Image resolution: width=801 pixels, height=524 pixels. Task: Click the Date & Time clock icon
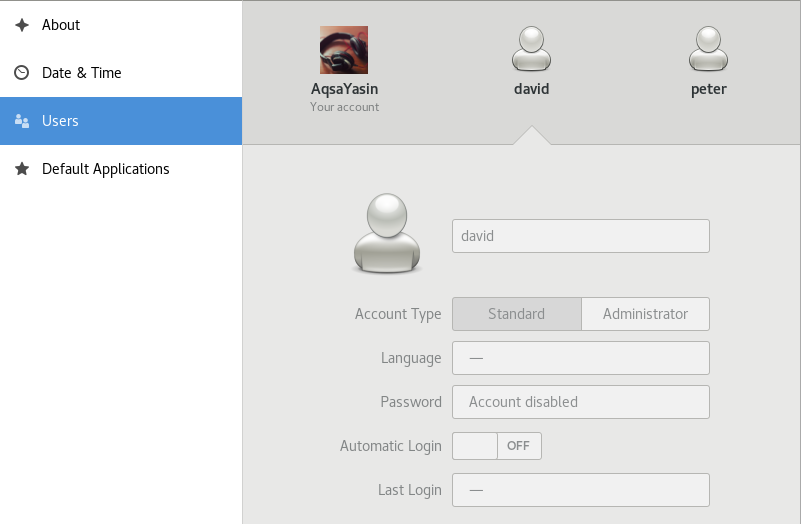(21, 73)
